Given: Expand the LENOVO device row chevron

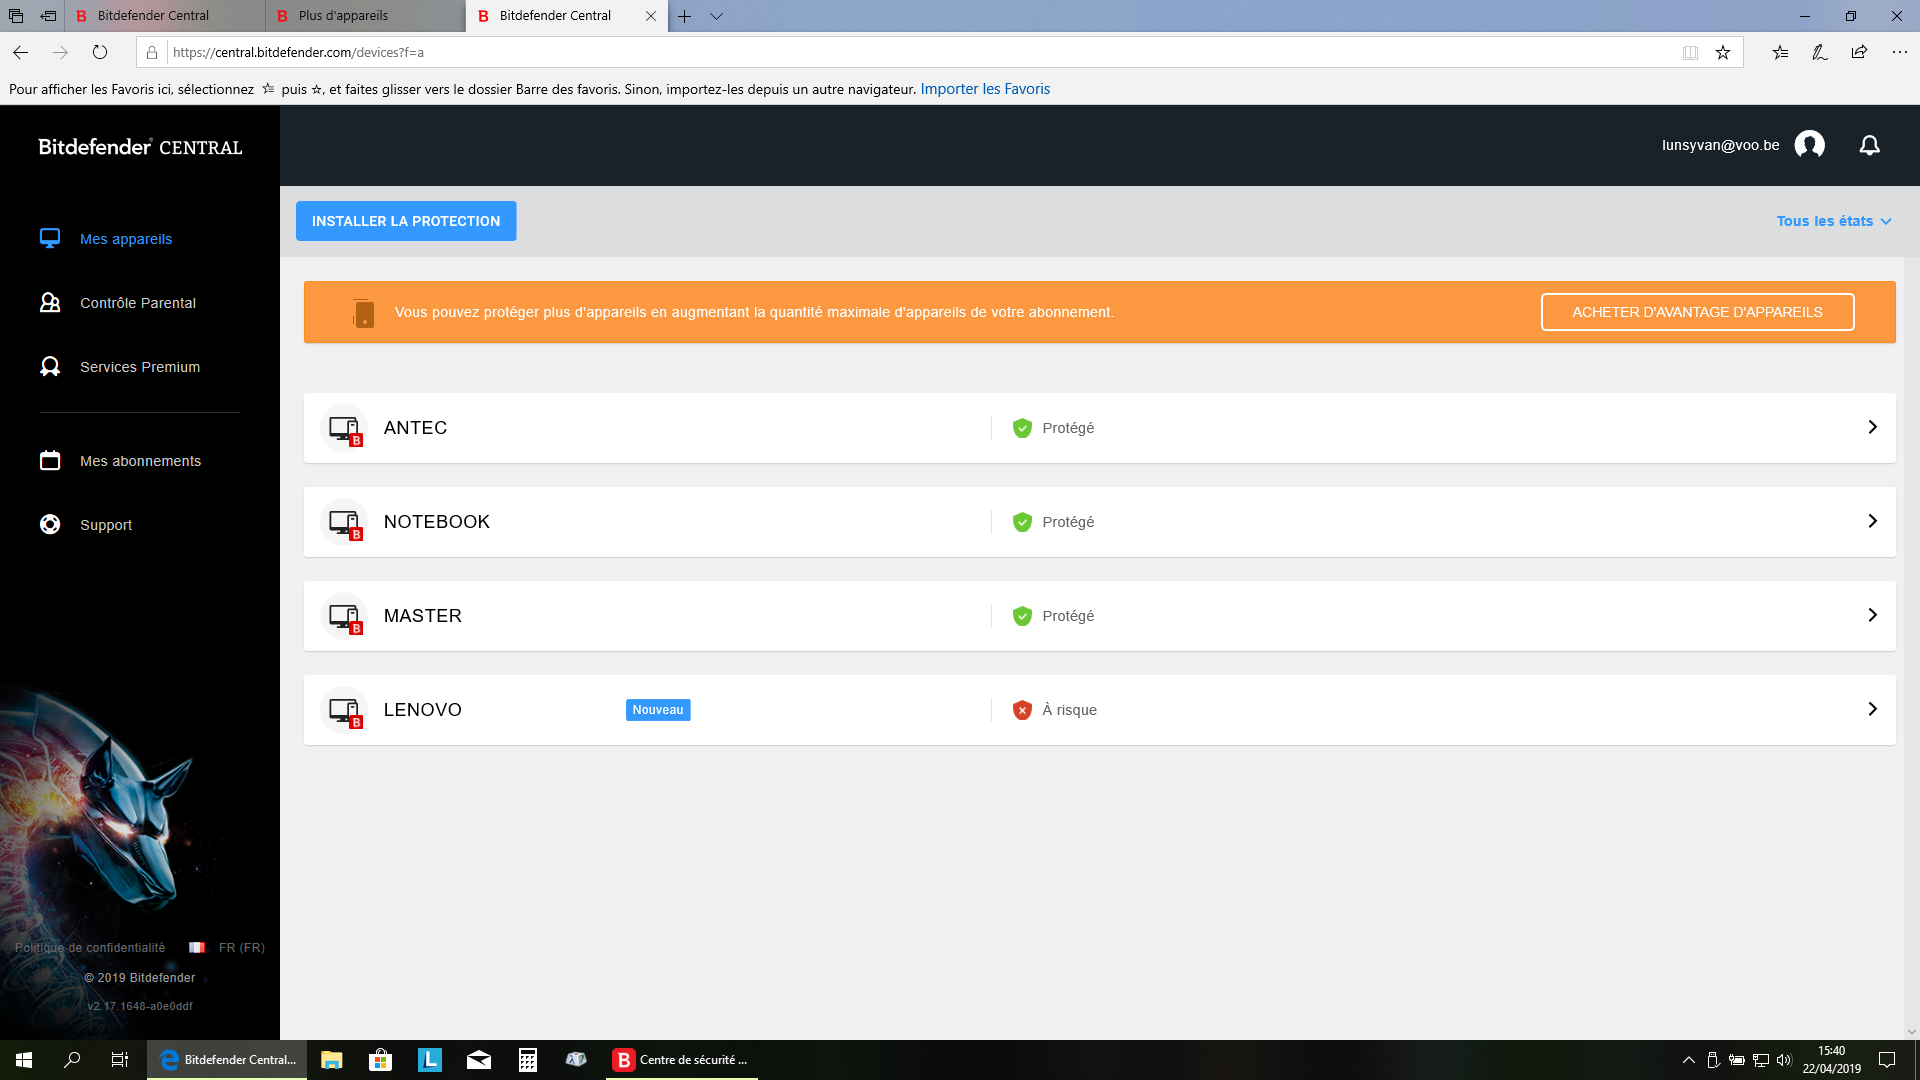Looking at the screenshot, I should [x=1872, y=709].
